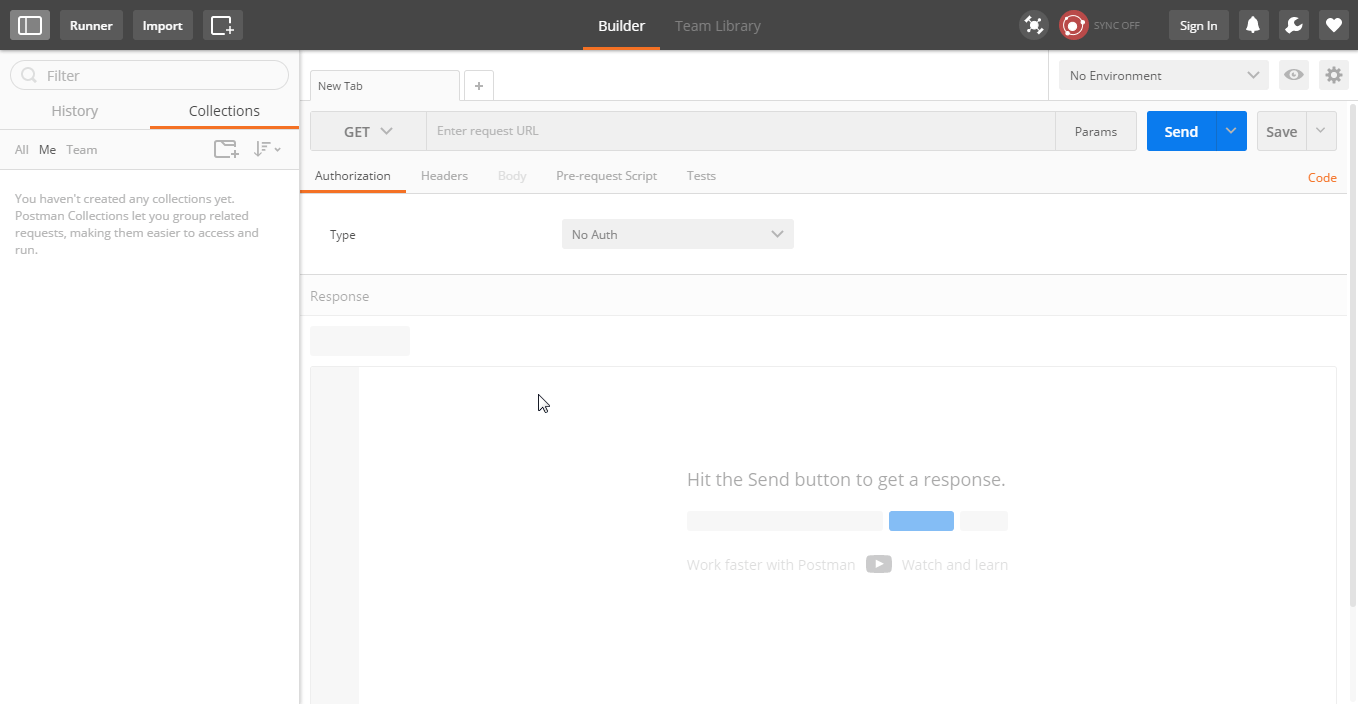This screenshot has height=704, width=1358.
Task: Expand the No Auth type dropdown
Action: click(677, 234)
